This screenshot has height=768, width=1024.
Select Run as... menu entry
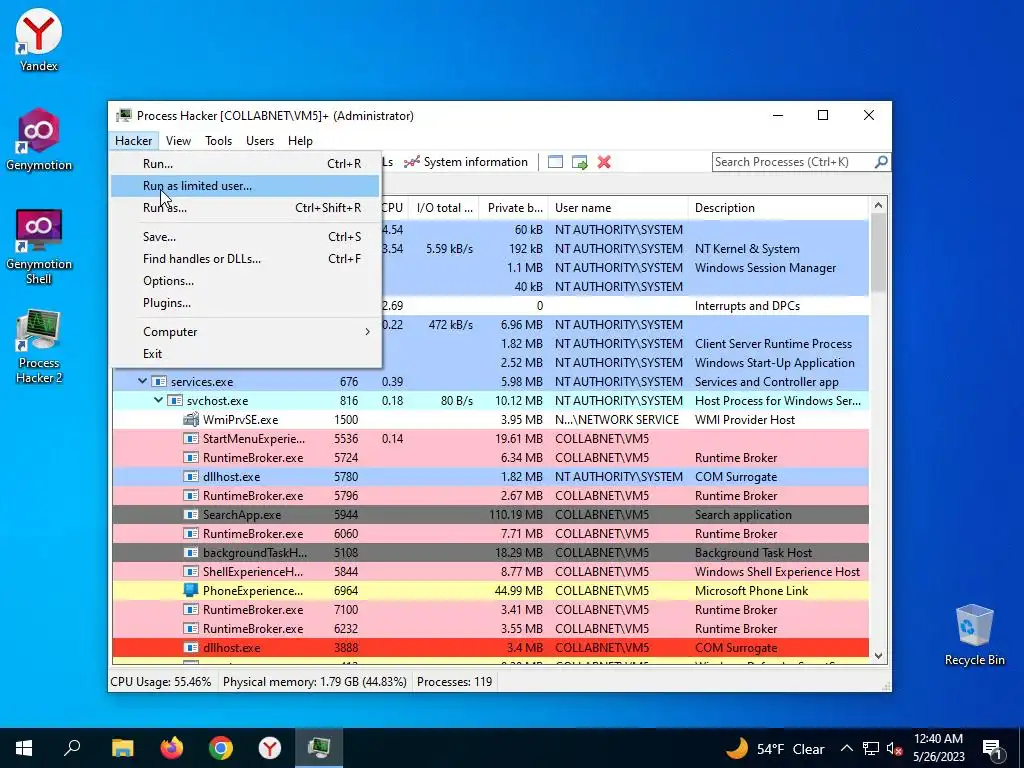point(246,208)
